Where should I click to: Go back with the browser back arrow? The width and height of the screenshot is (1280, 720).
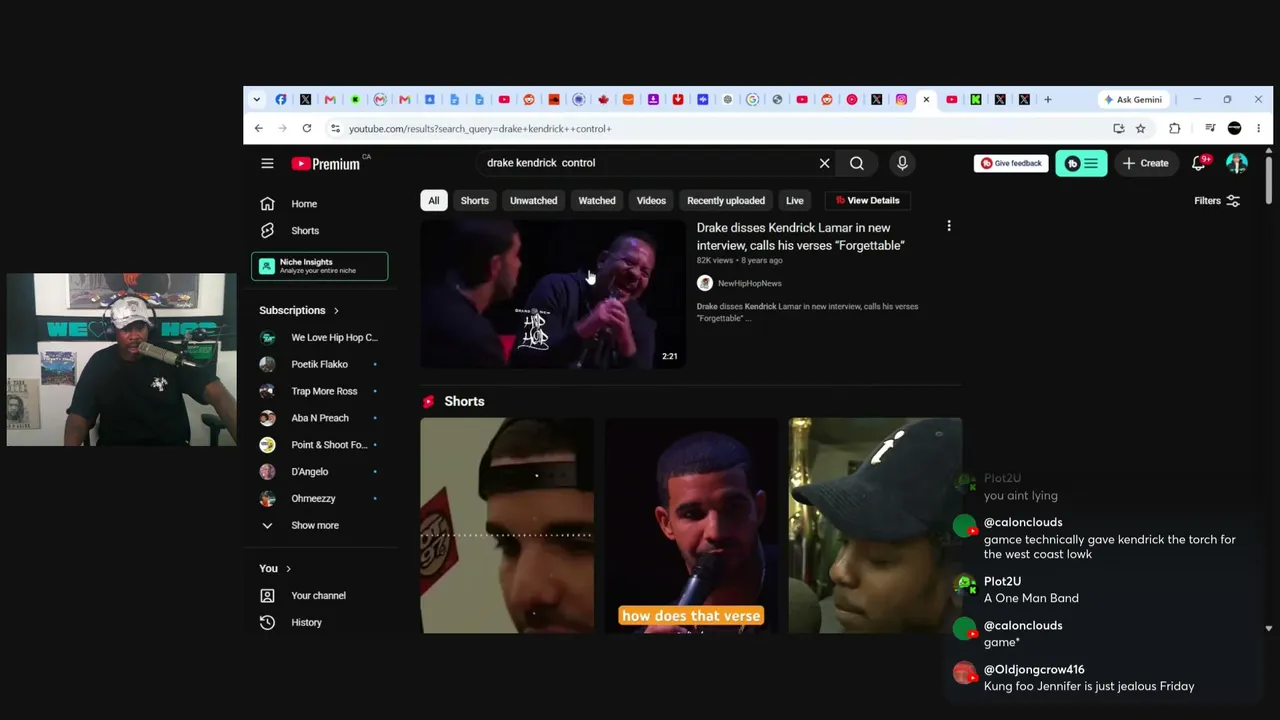(x=258, y=128)
